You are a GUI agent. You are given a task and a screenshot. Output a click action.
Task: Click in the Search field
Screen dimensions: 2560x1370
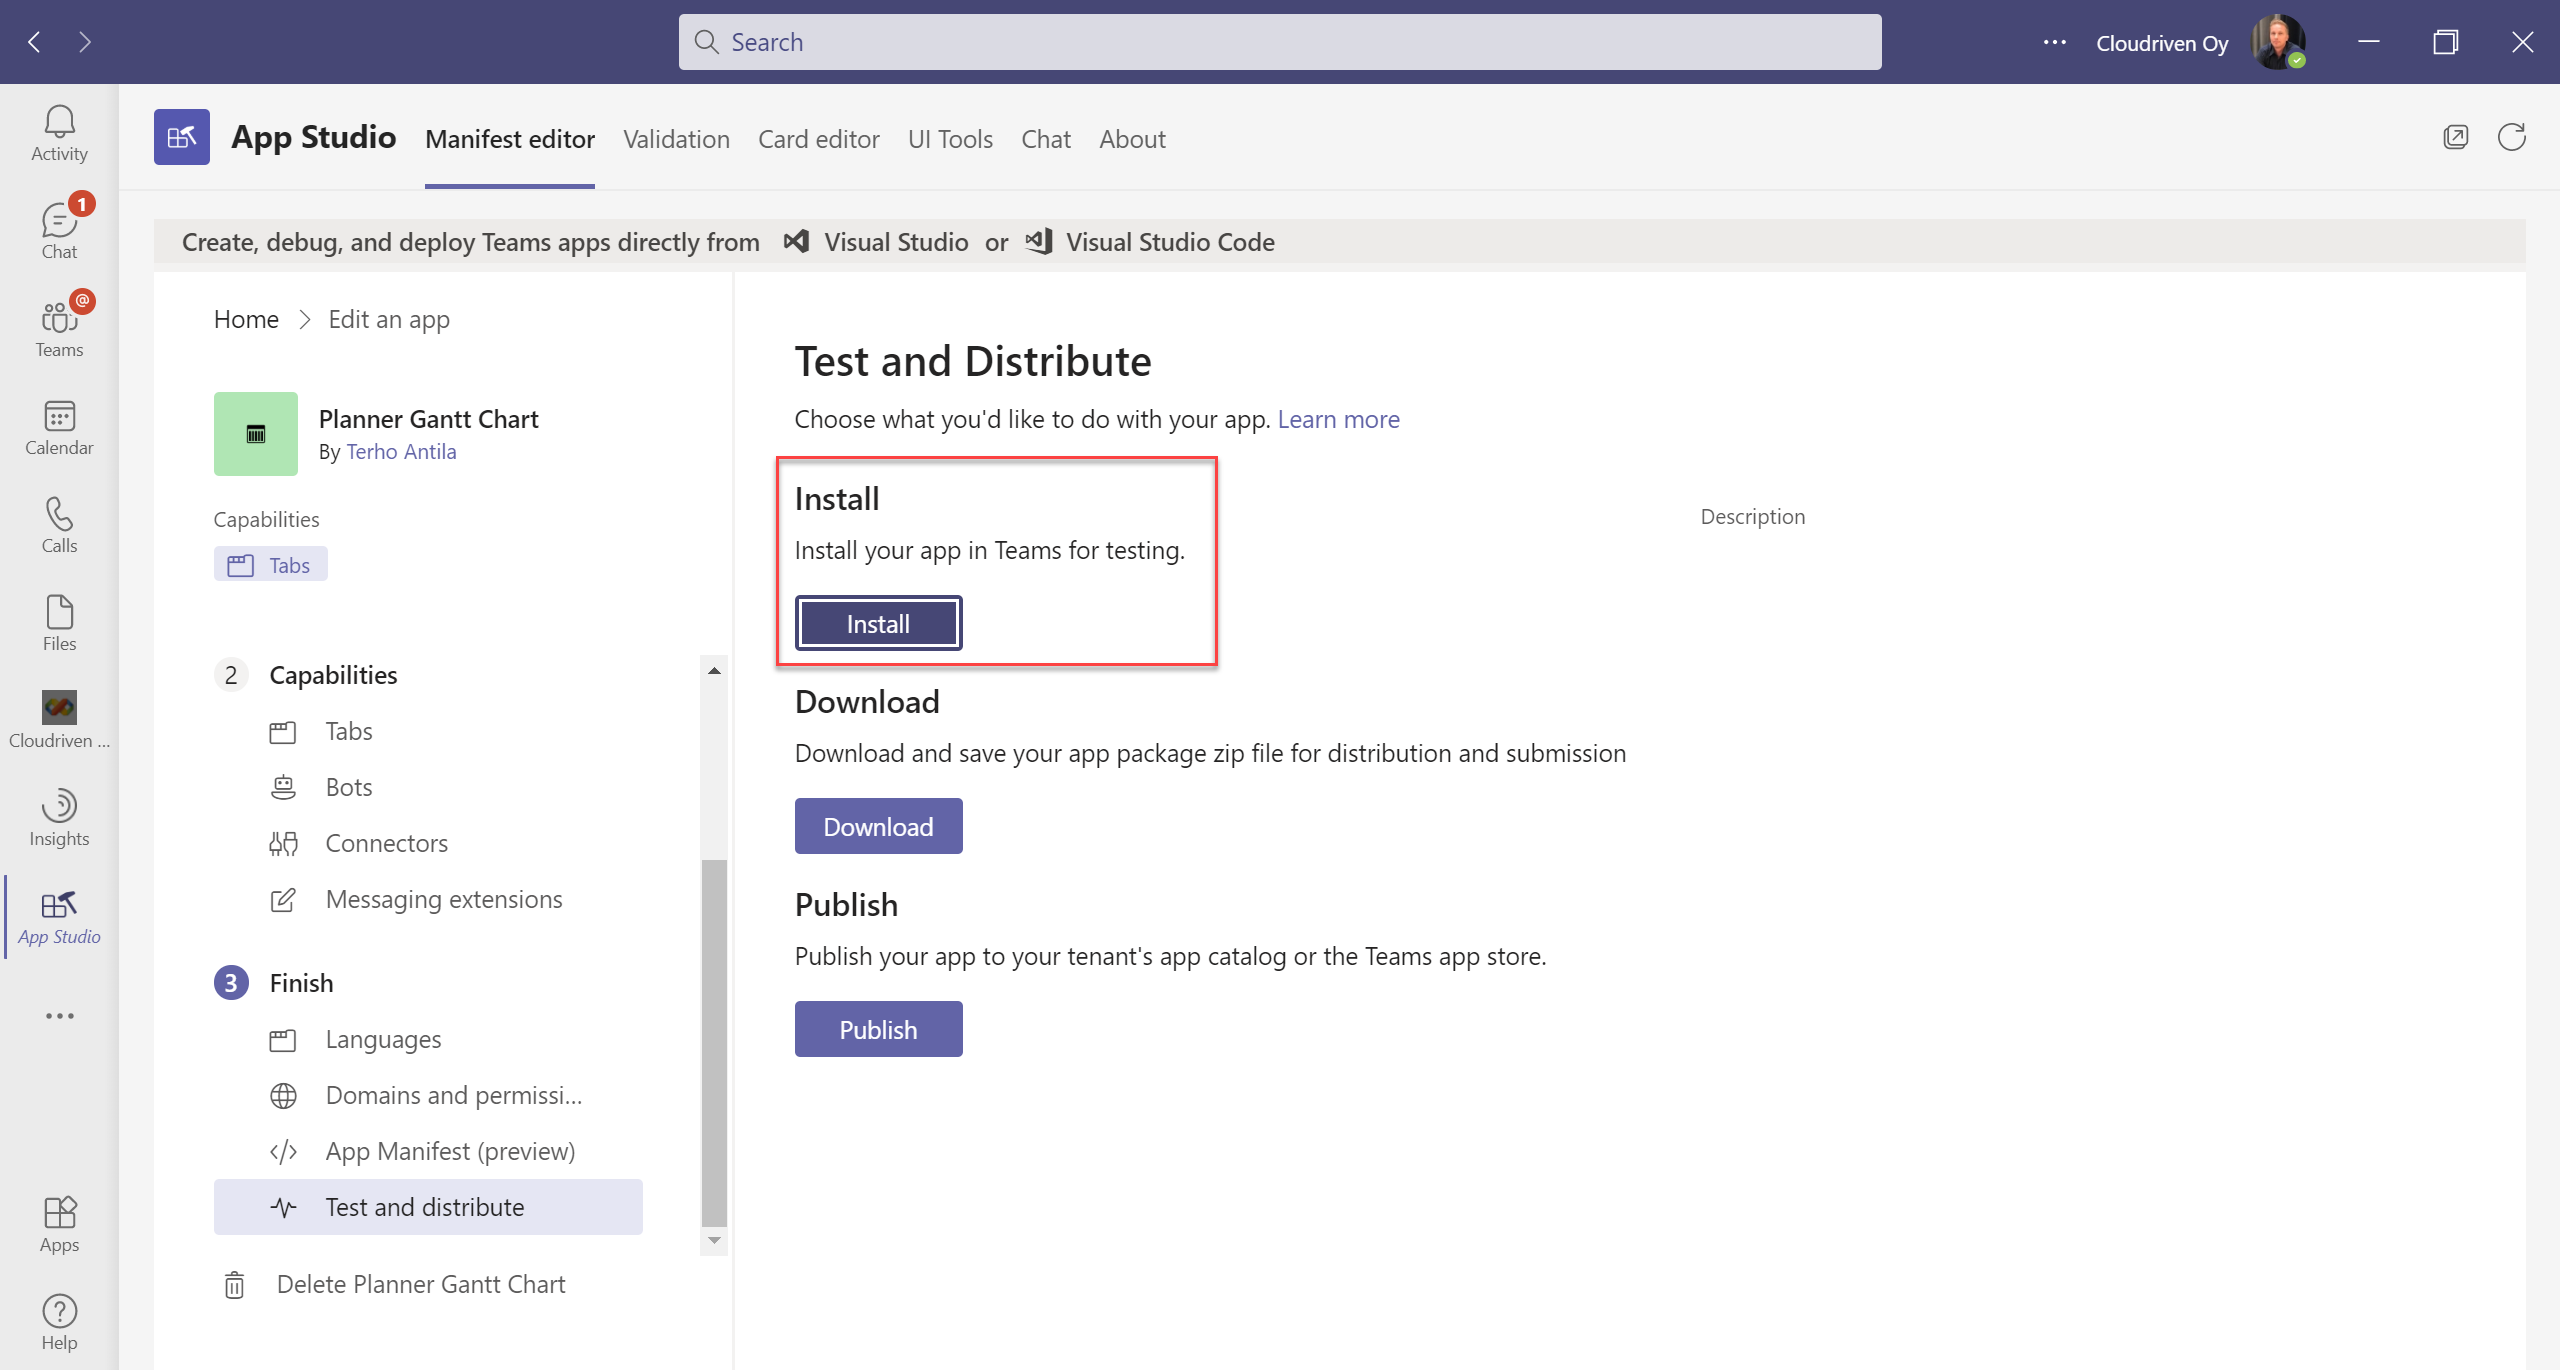tap(1280, 42)
